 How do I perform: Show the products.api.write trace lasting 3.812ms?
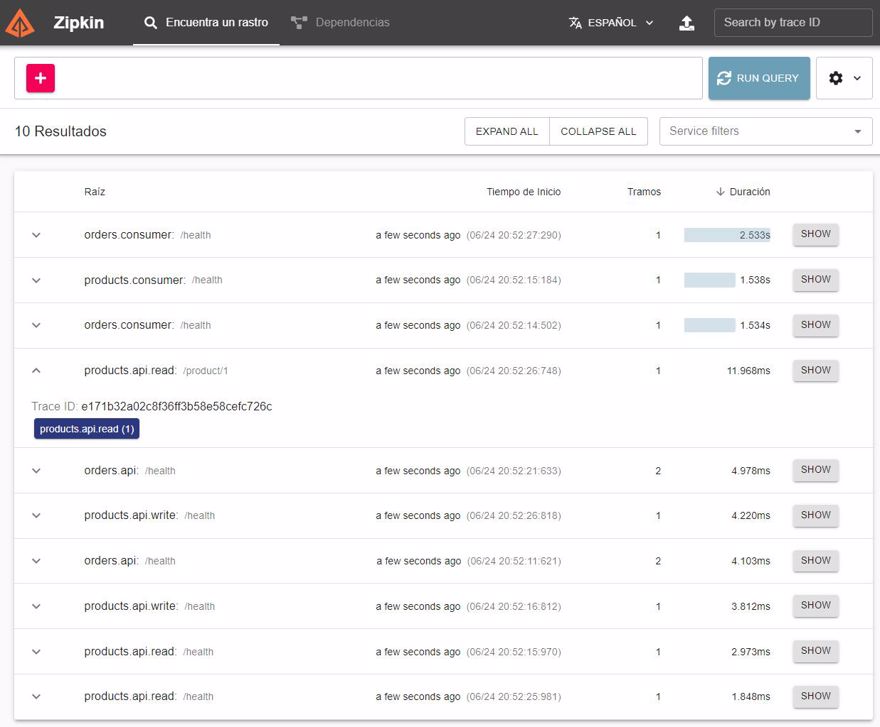(815, 606)
